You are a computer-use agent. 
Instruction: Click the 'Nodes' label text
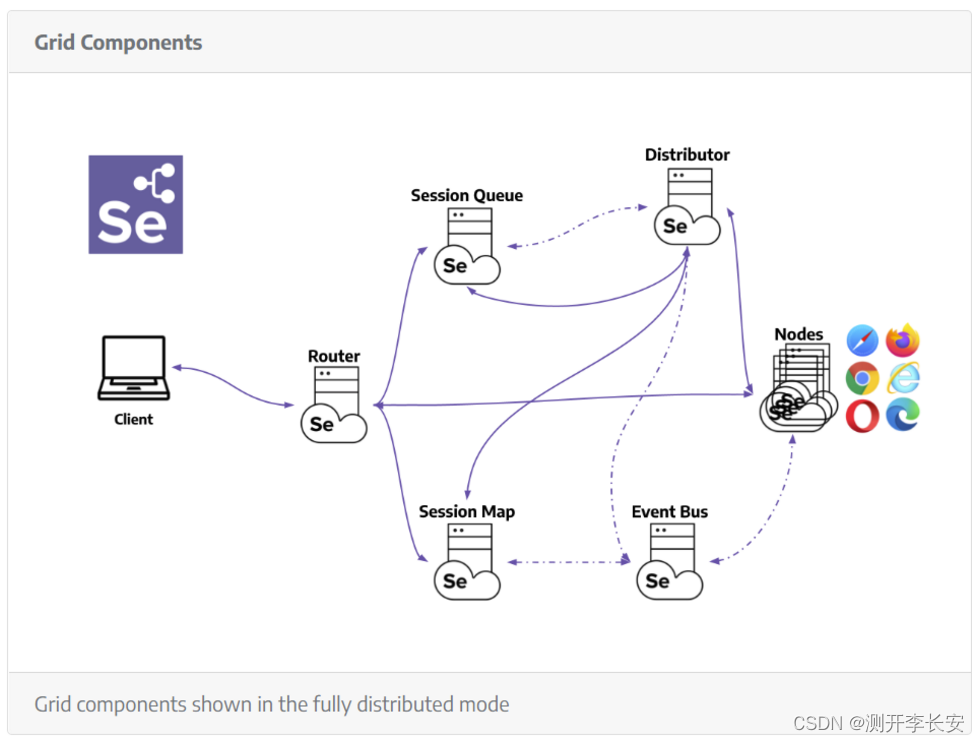point(799,334)
